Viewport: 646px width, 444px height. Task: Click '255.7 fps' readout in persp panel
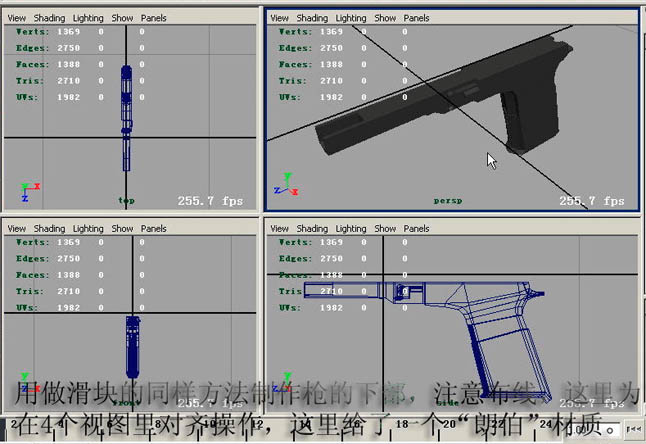pyautogui.click(x=592, y=201)
